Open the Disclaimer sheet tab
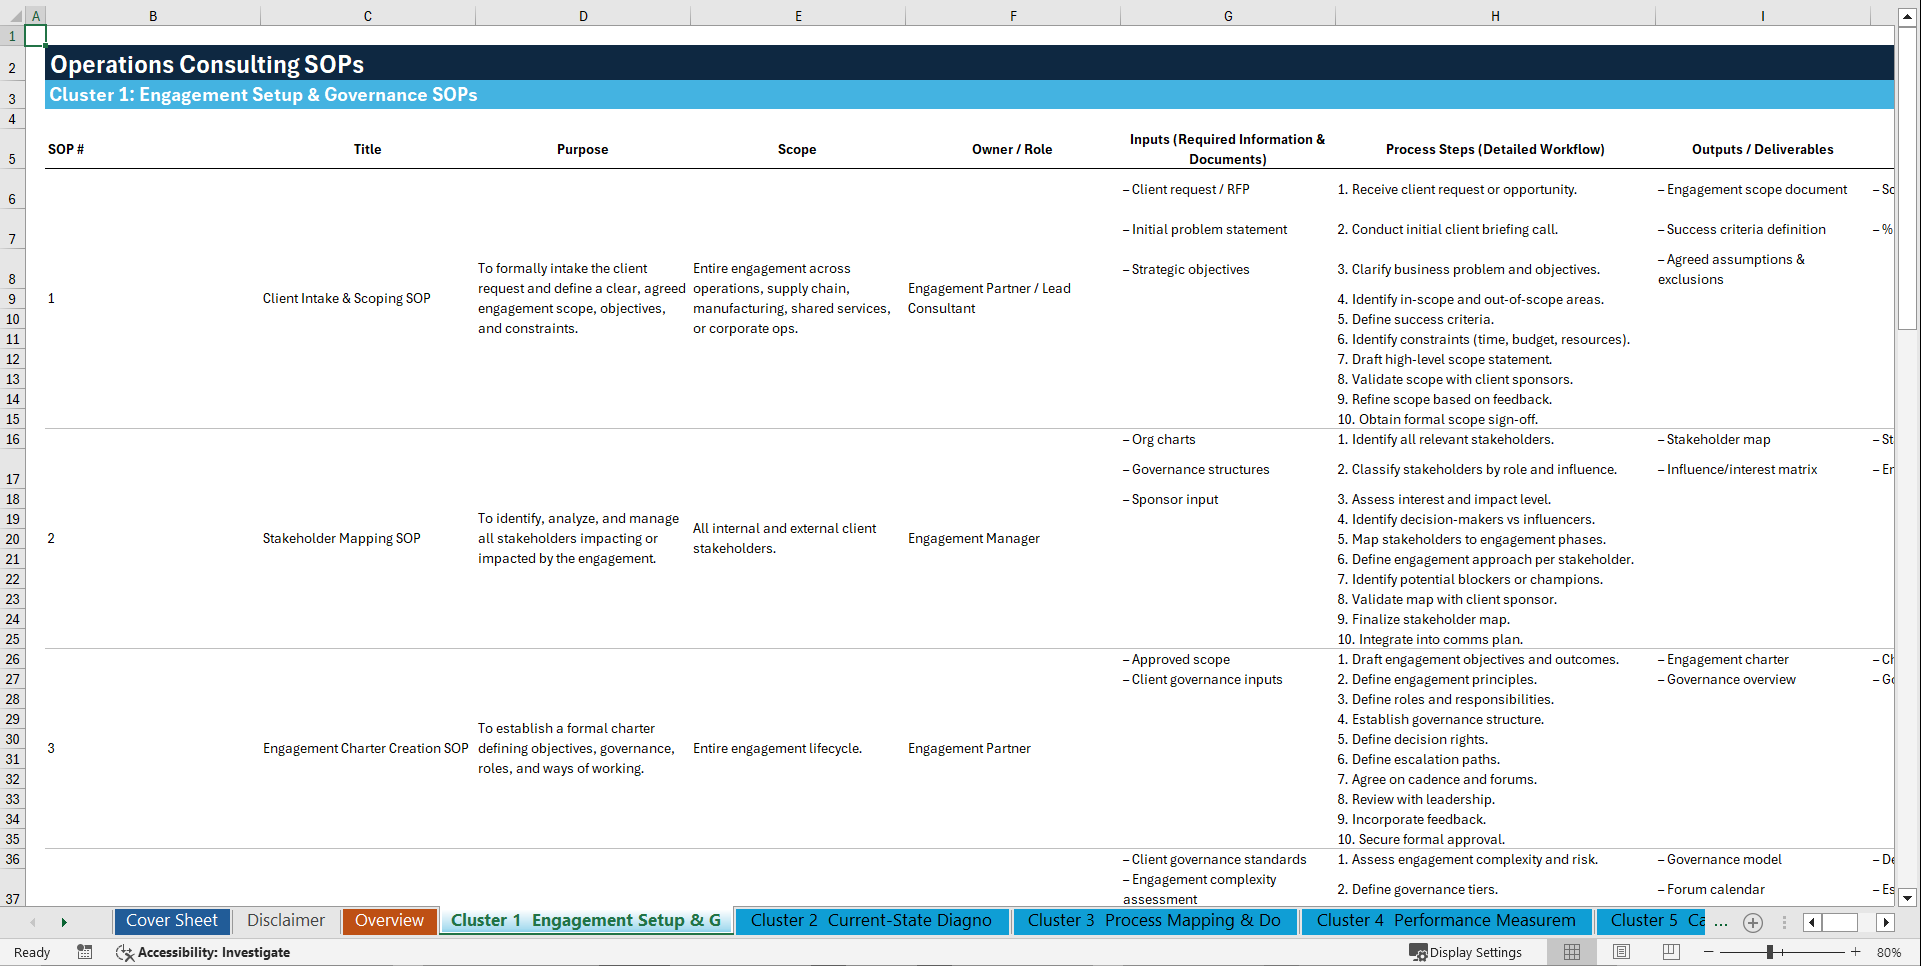 pyautogui.click(x=285, y=921)
